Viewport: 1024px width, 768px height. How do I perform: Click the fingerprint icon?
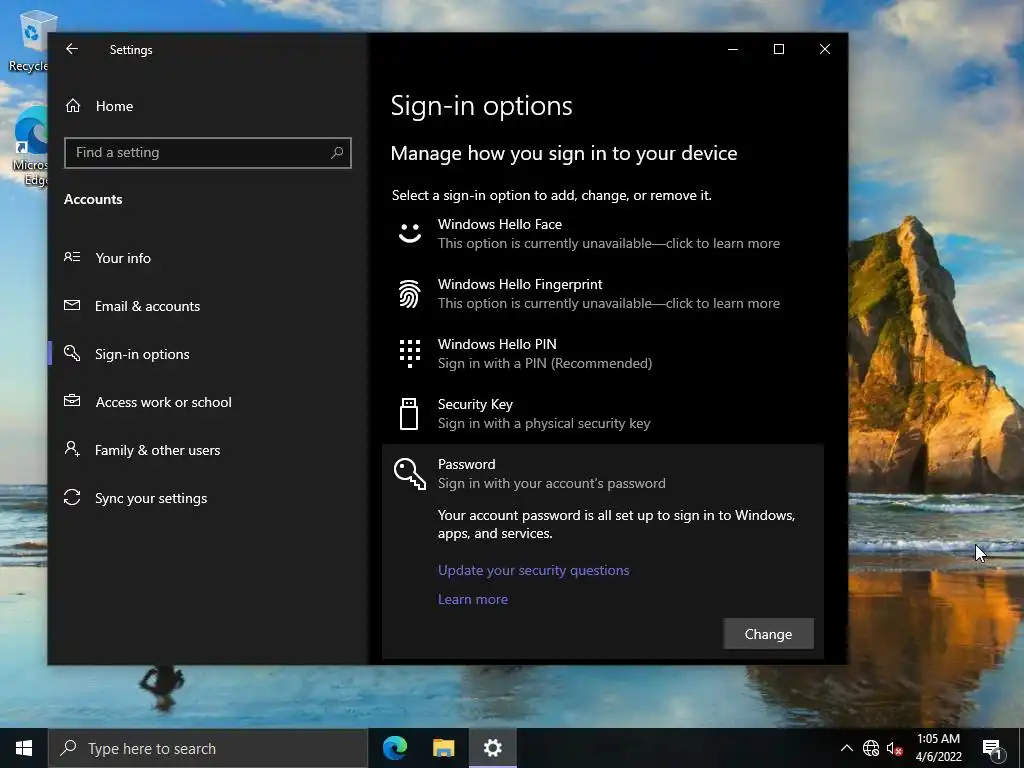pyautogui.click(x=409, y=294)
